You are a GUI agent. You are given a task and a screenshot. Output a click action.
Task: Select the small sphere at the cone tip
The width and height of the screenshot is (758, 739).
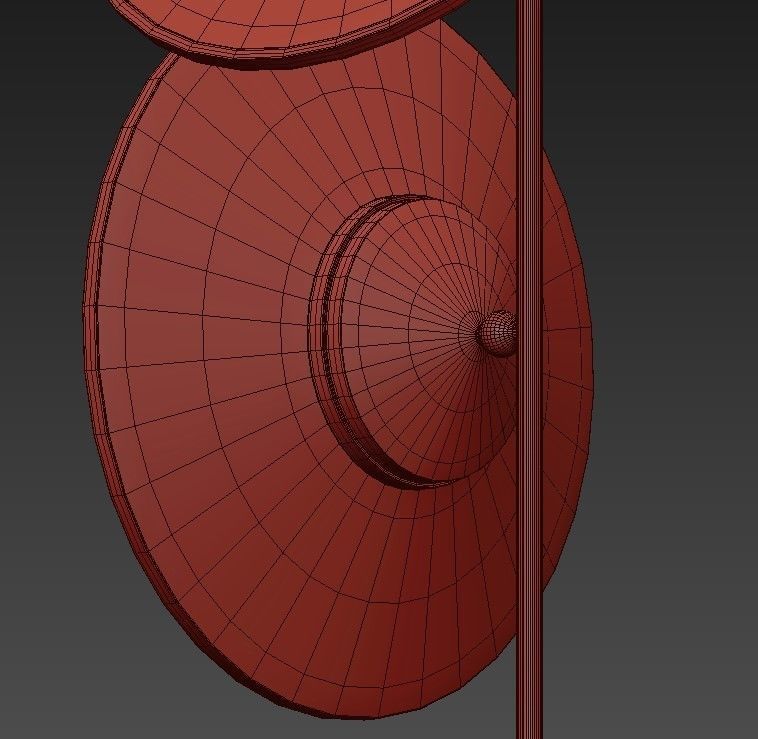tap(497, 333)
